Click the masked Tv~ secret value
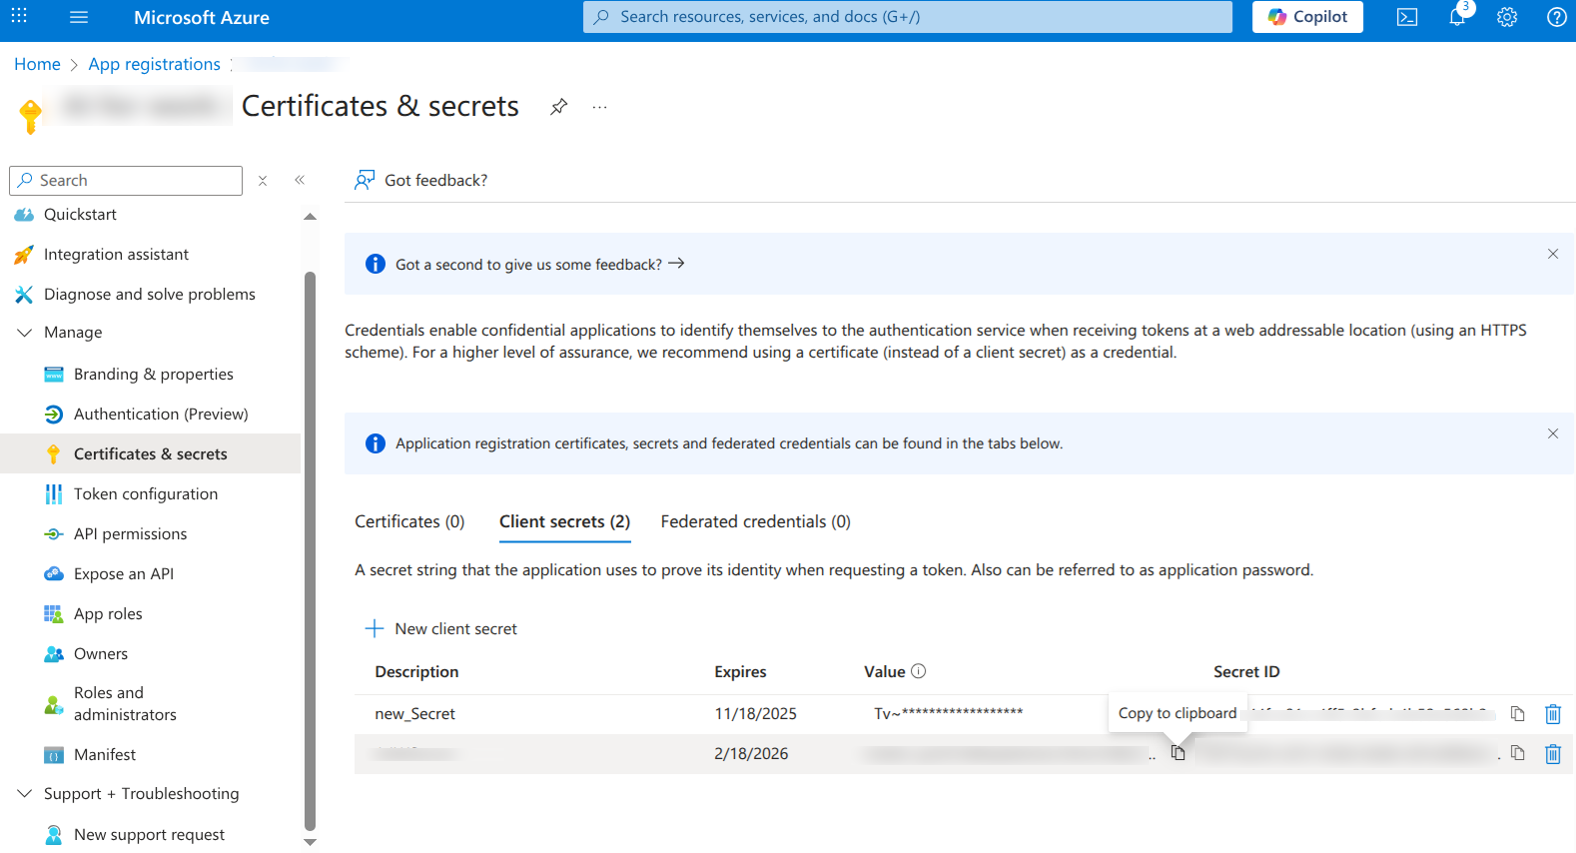 (x=948, y=713)
